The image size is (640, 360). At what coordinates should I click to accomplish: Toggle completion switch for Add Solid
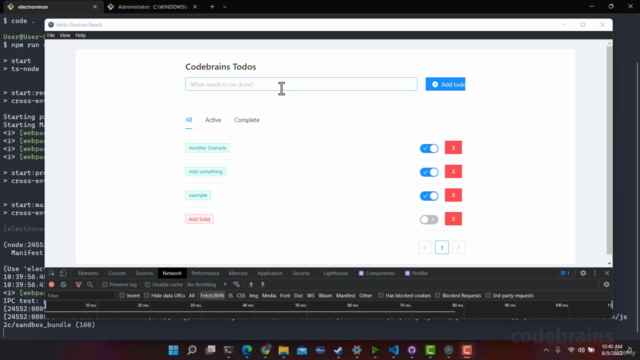pyautogui.click(x=429, y=219)
